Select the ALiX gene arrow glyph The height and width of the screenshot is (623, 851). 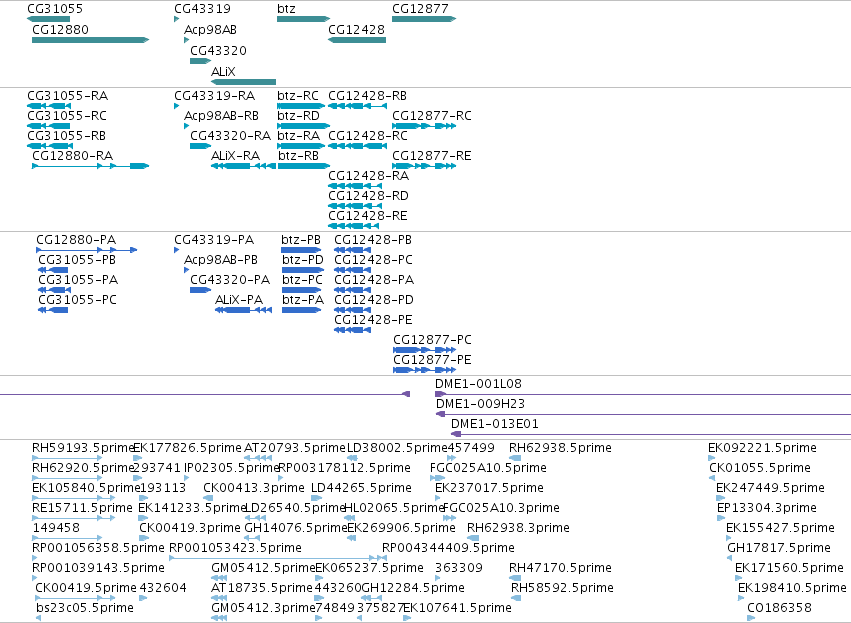244,82
